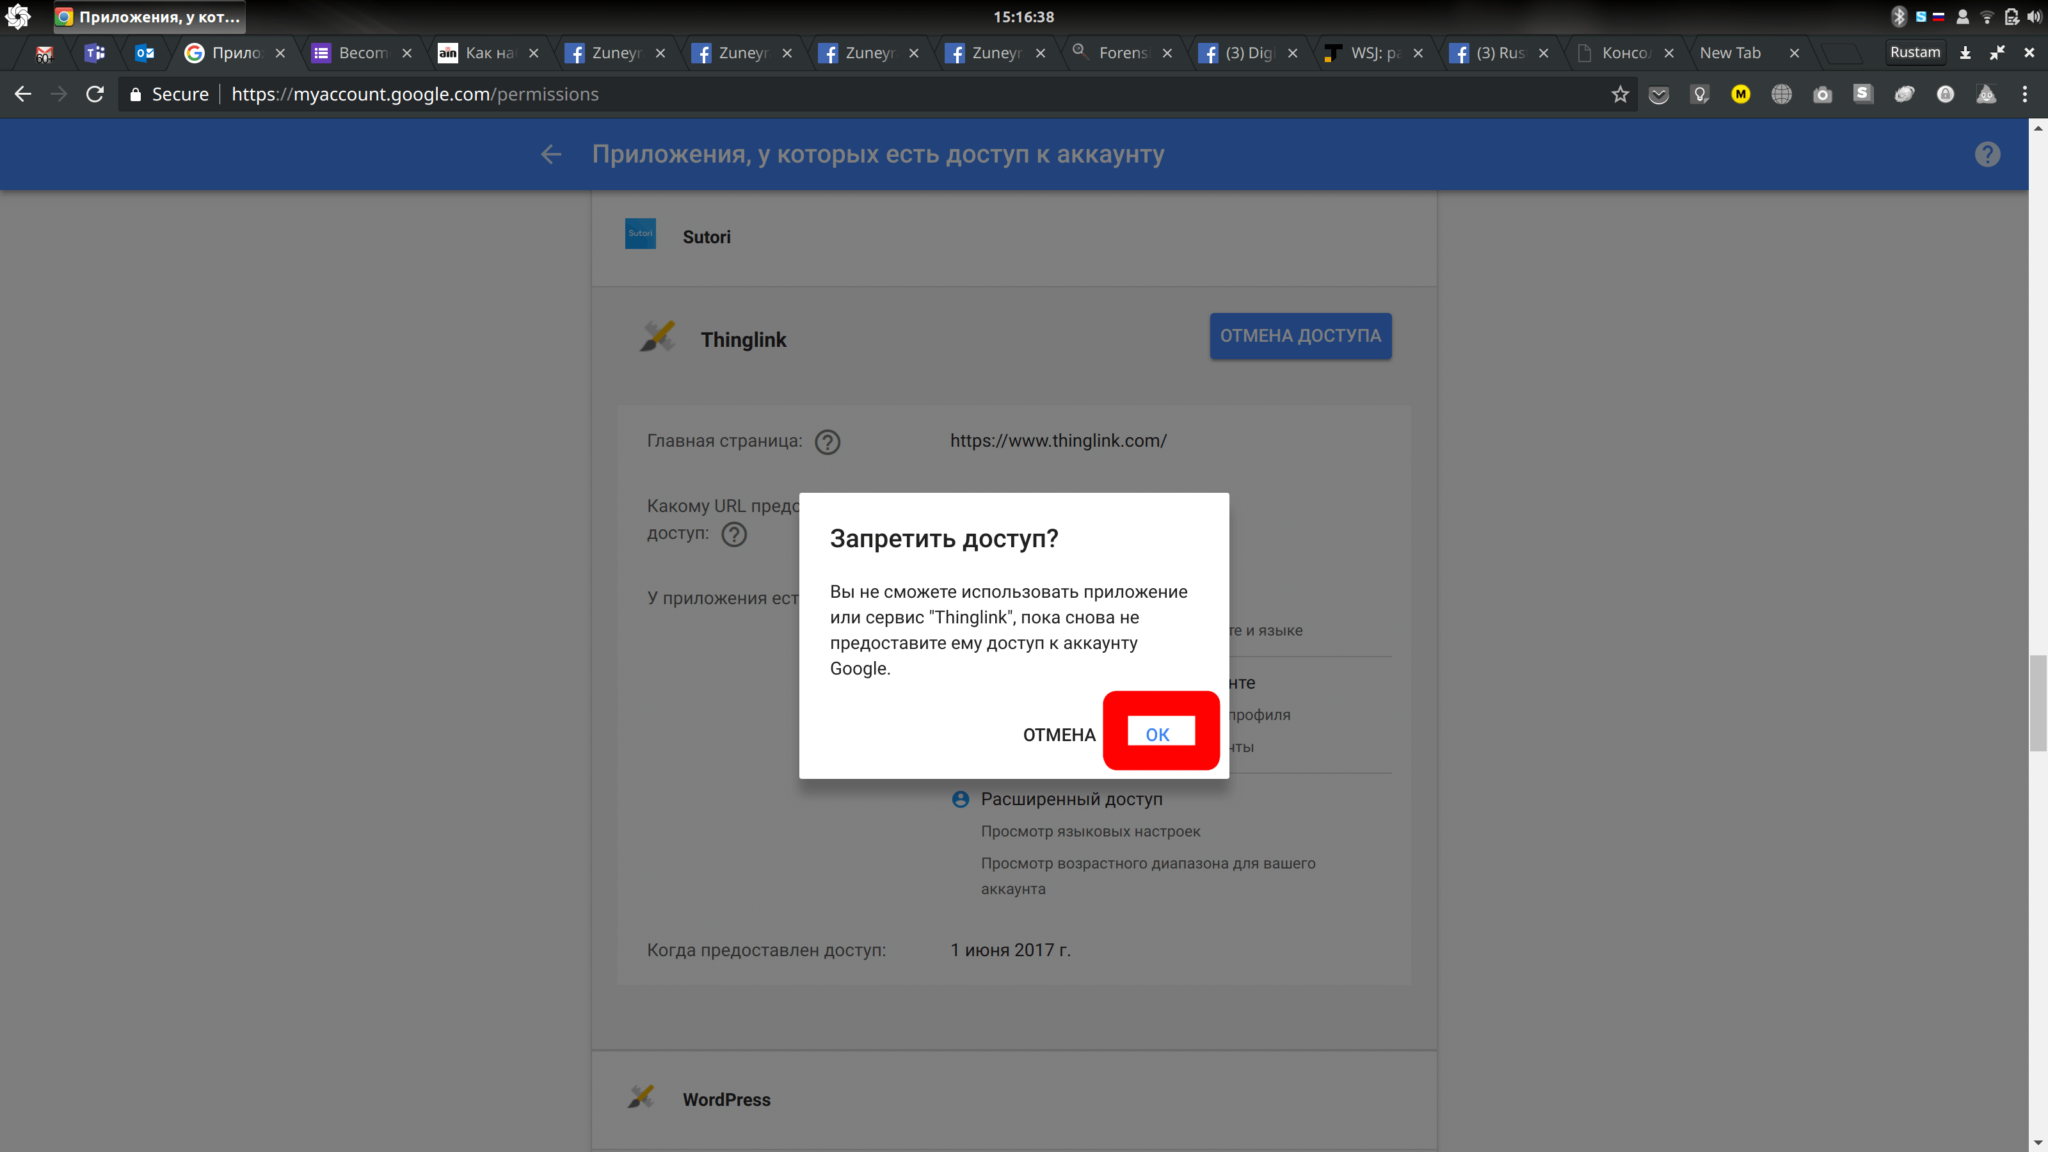The height and width of the screenshot is (1152, 2048).
Task: Click the Rustam profile button
Action: 1915,52
